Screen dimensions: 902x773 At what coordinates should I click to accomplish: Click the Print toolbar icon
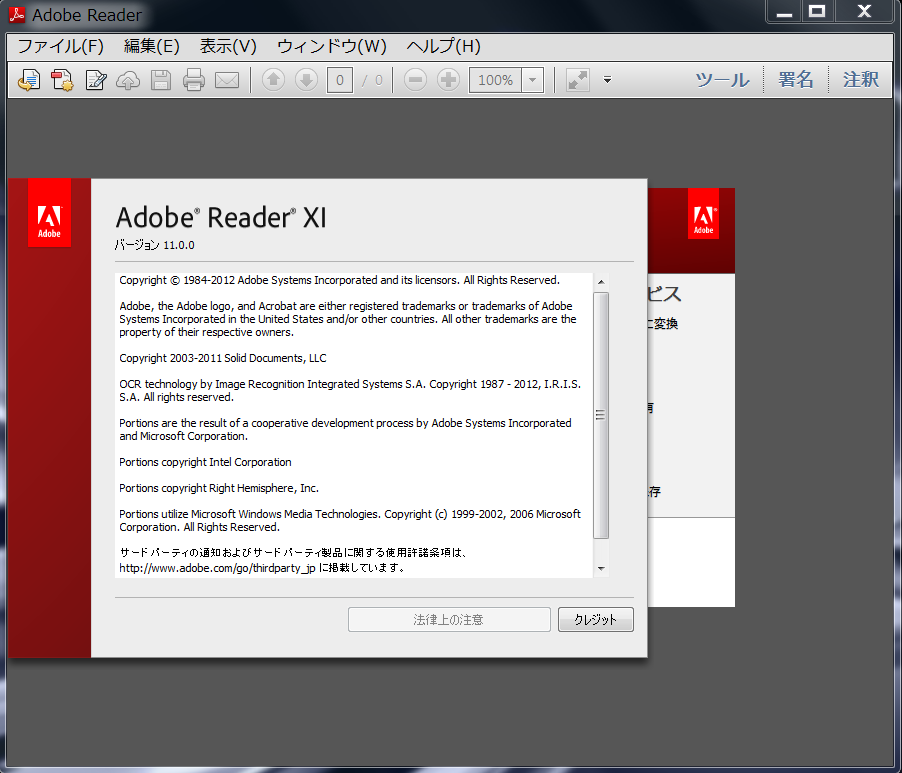194,80
